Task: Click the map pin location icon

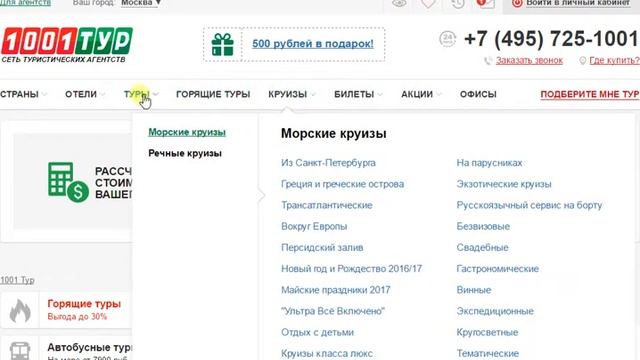Action: (582, 61)
